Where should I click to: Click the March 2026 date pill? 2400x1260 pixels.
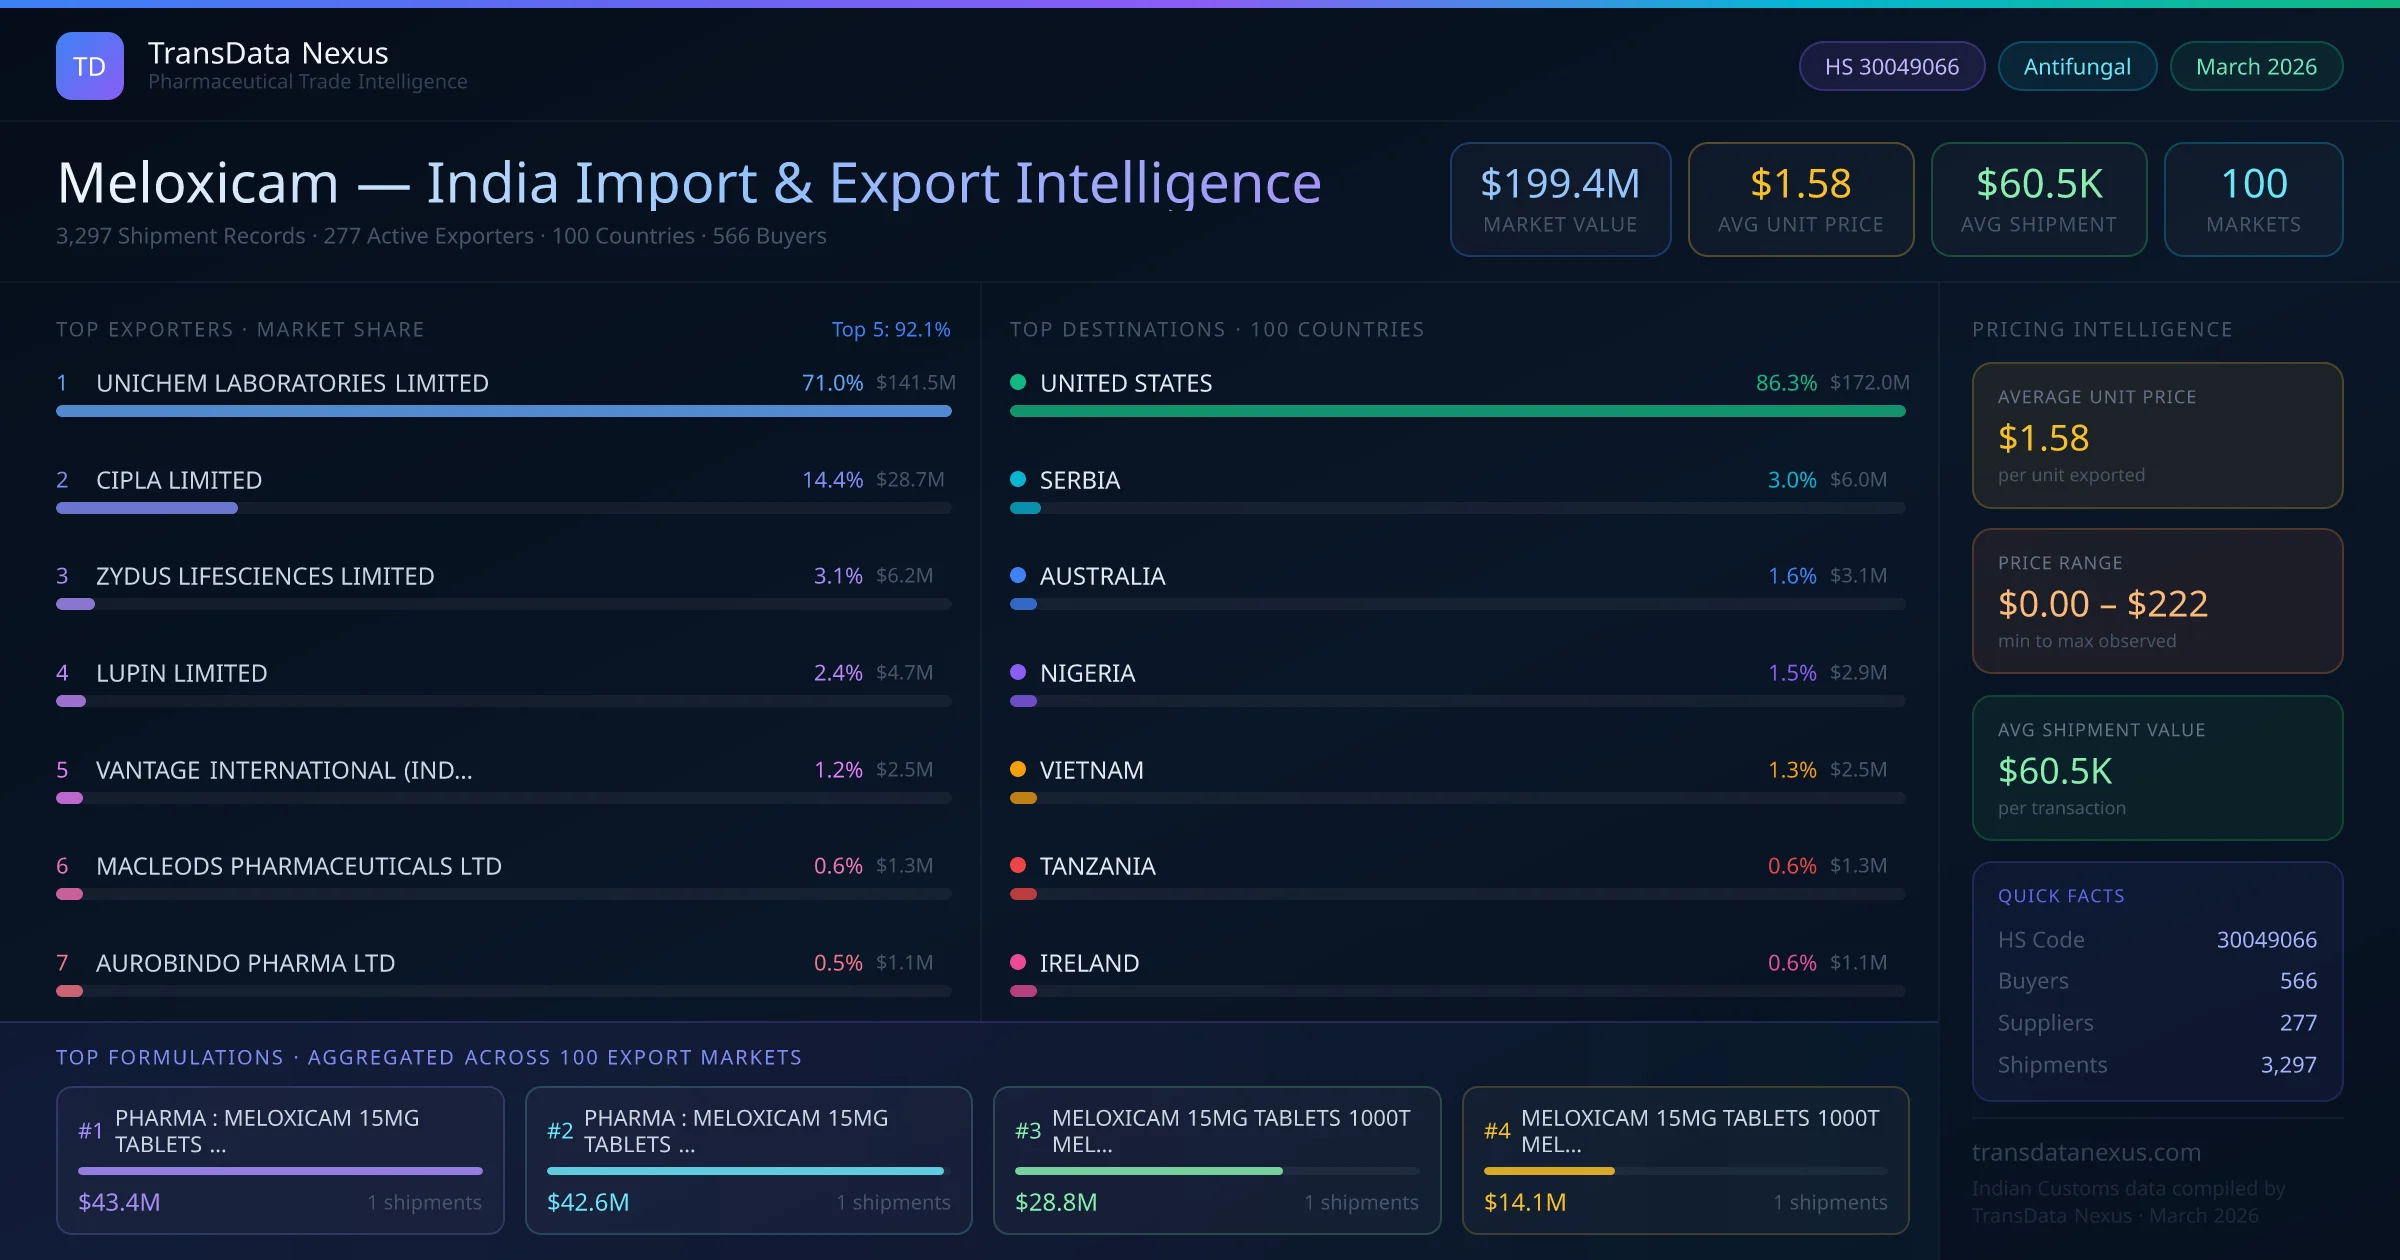(2255, 66)
